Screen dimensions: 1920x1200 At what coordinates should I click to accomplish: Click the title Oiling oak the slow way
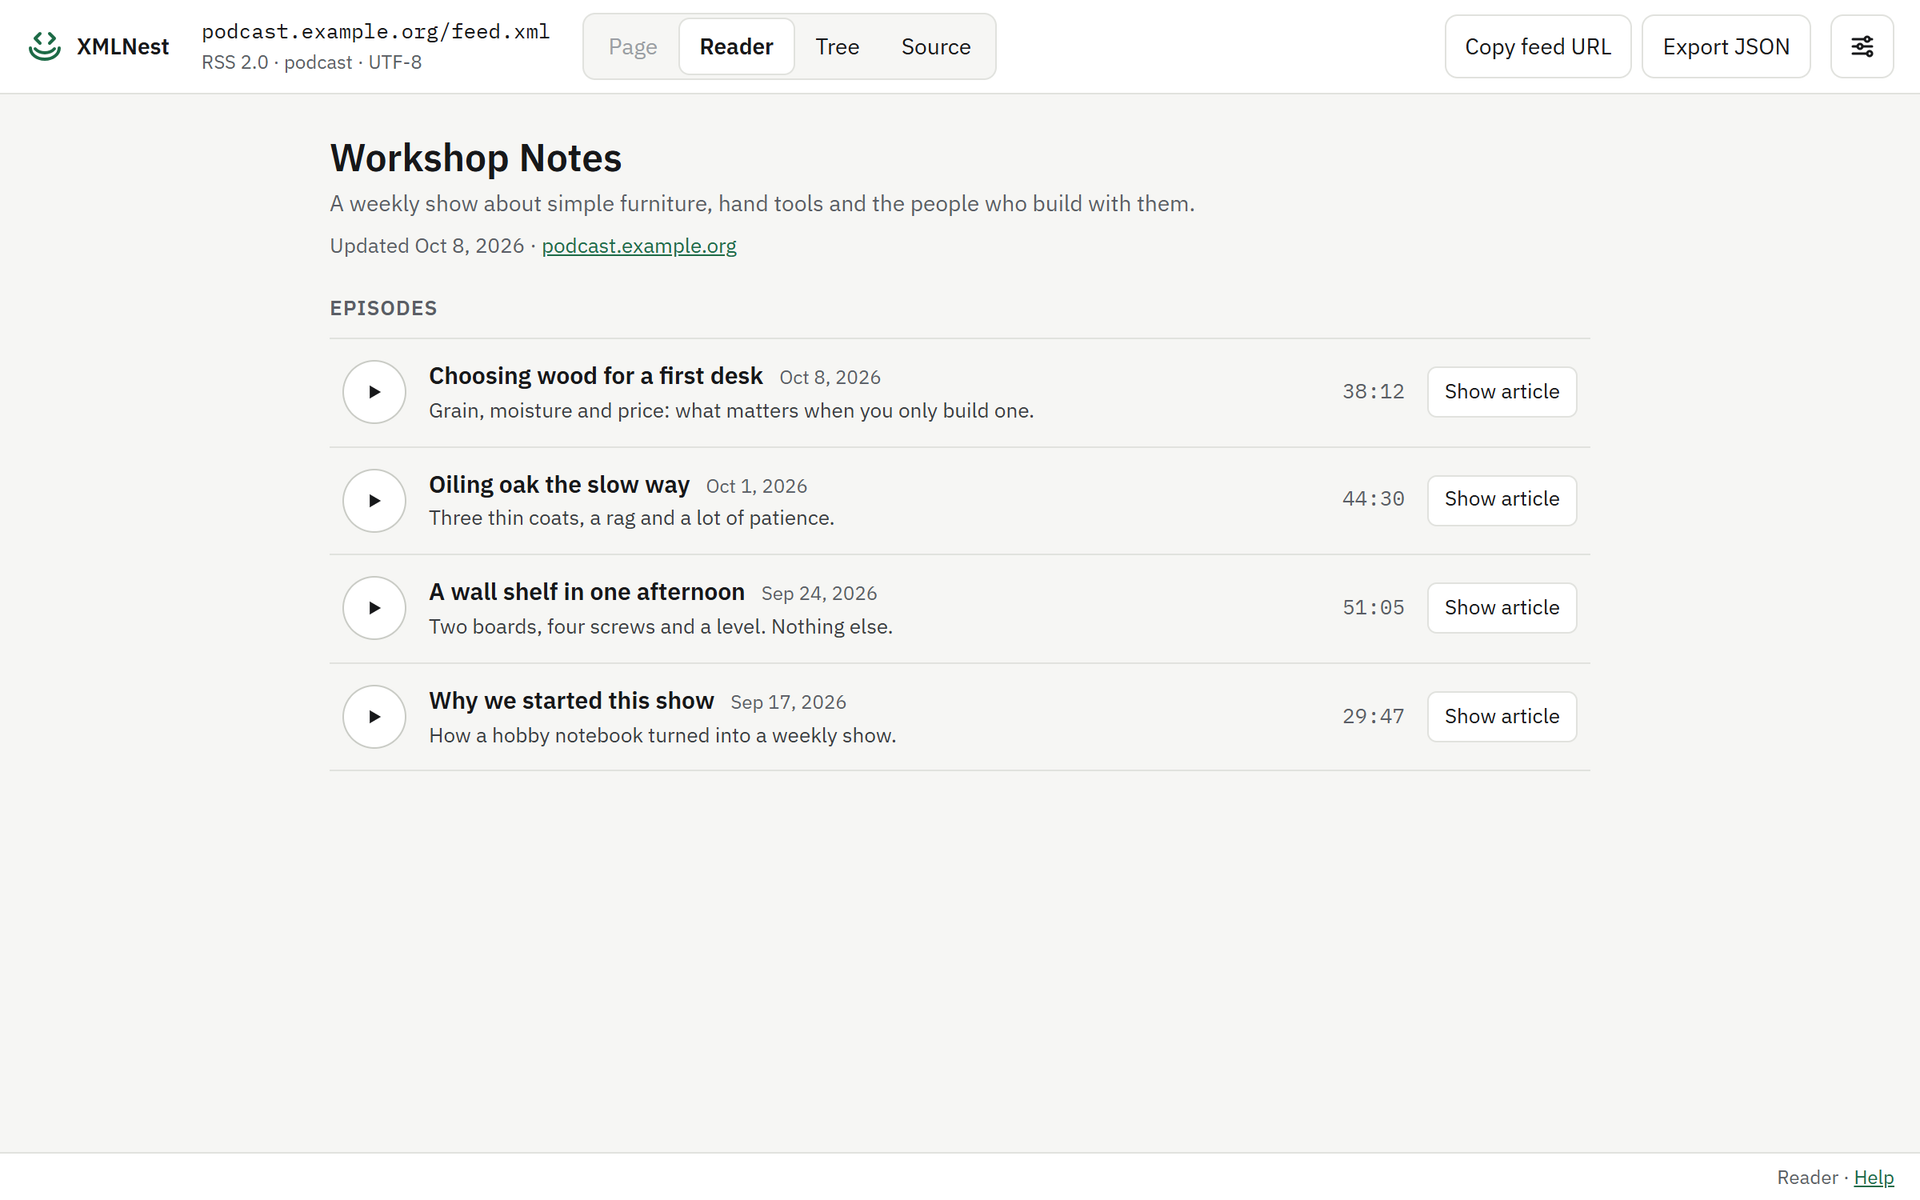coord(559,485)
